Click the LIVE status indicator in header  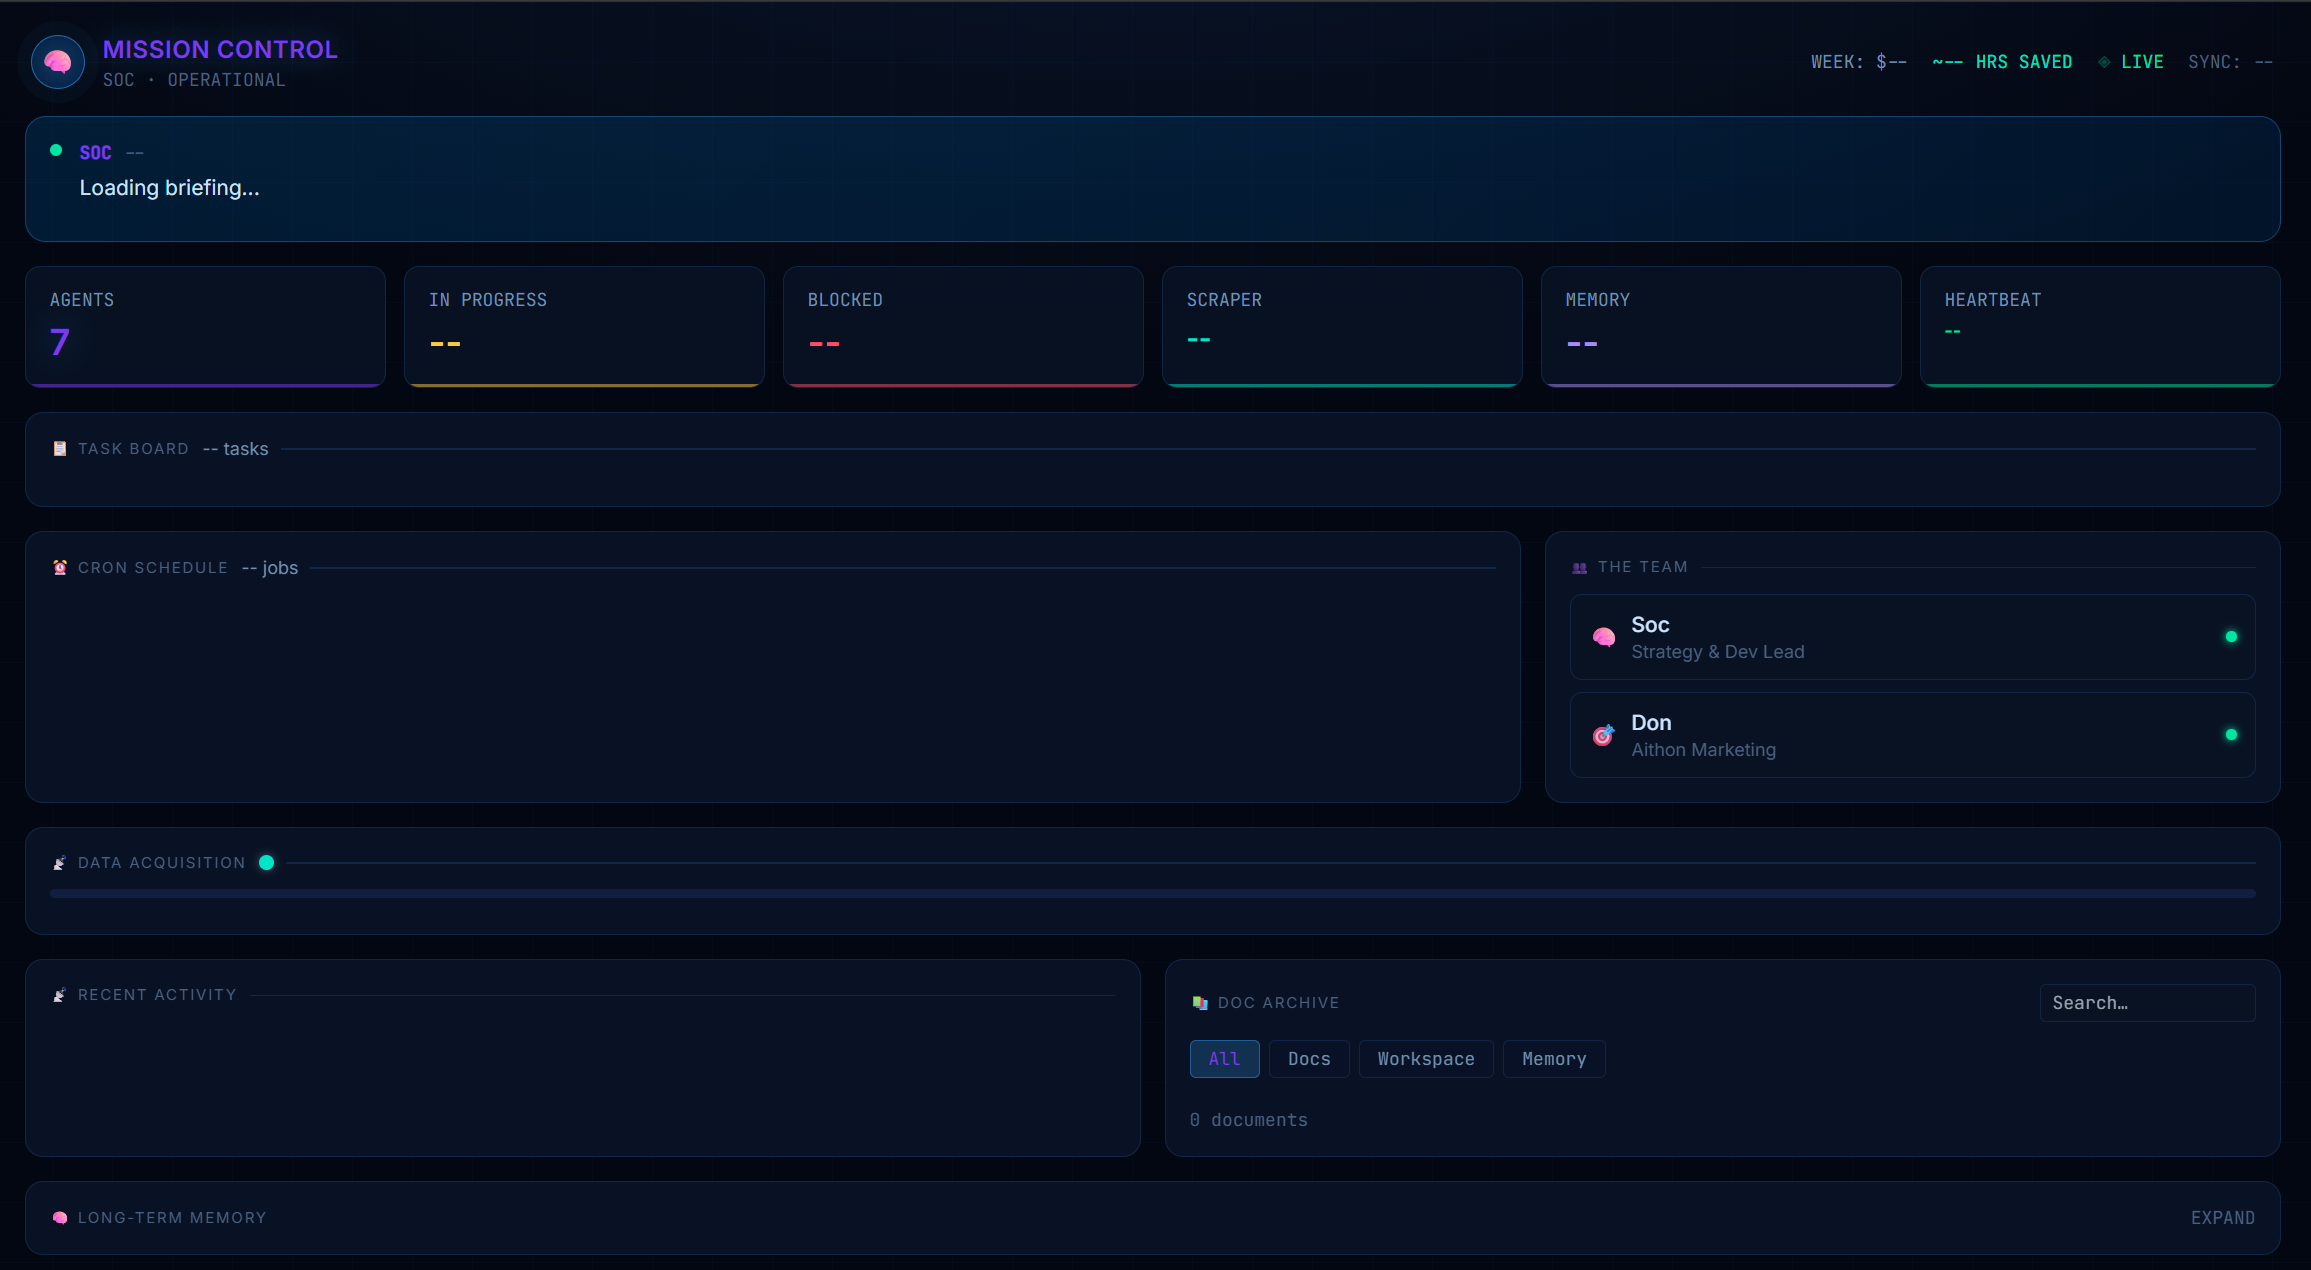click(x=2134, y=61)
